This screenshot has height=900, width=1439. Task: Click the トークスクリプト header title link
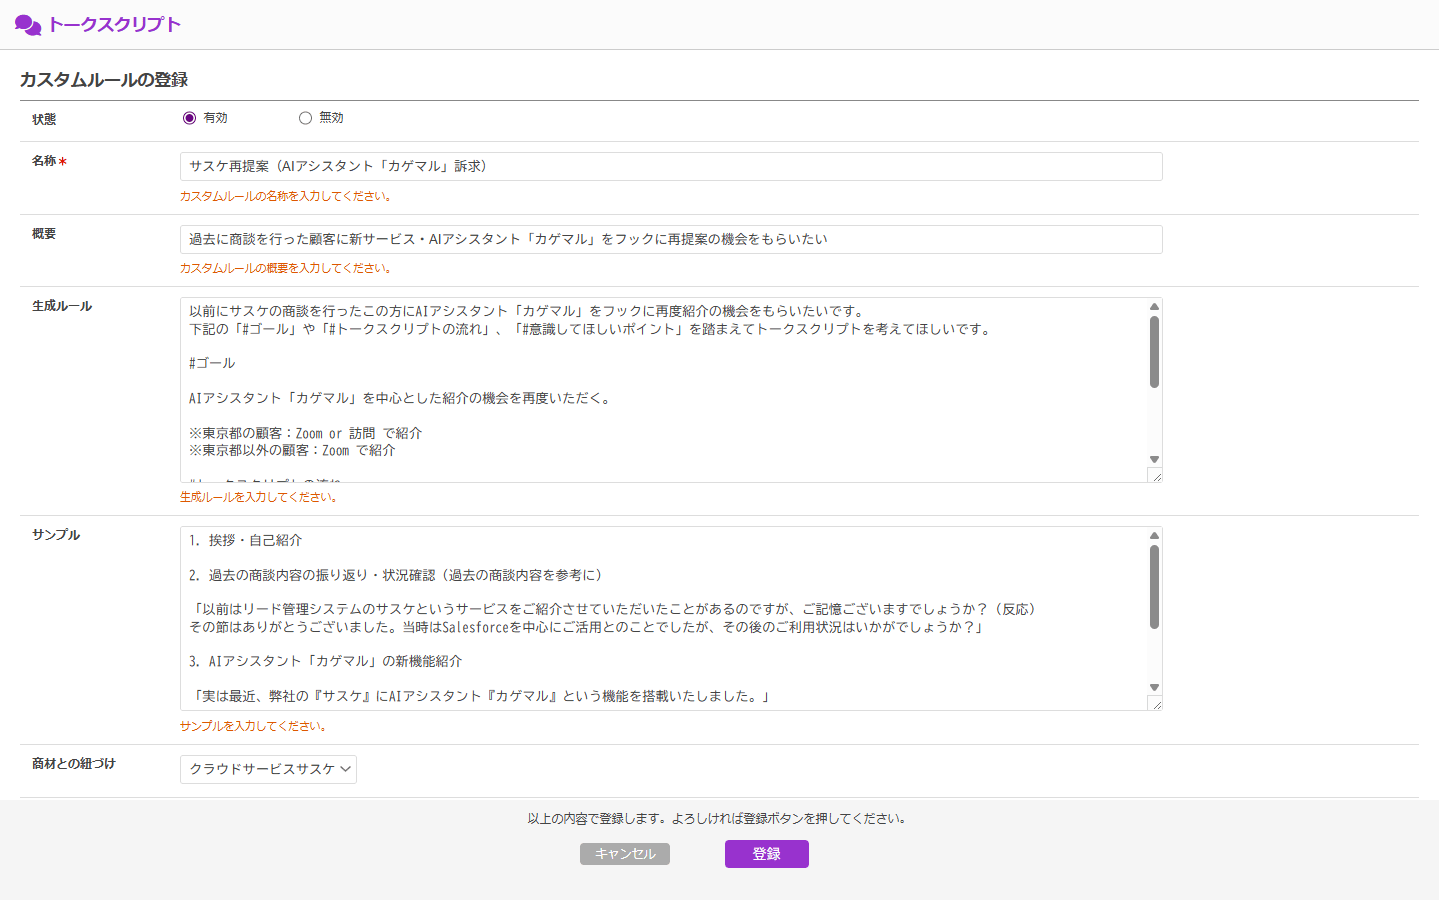pyautogui.click(x=114, y=25)
